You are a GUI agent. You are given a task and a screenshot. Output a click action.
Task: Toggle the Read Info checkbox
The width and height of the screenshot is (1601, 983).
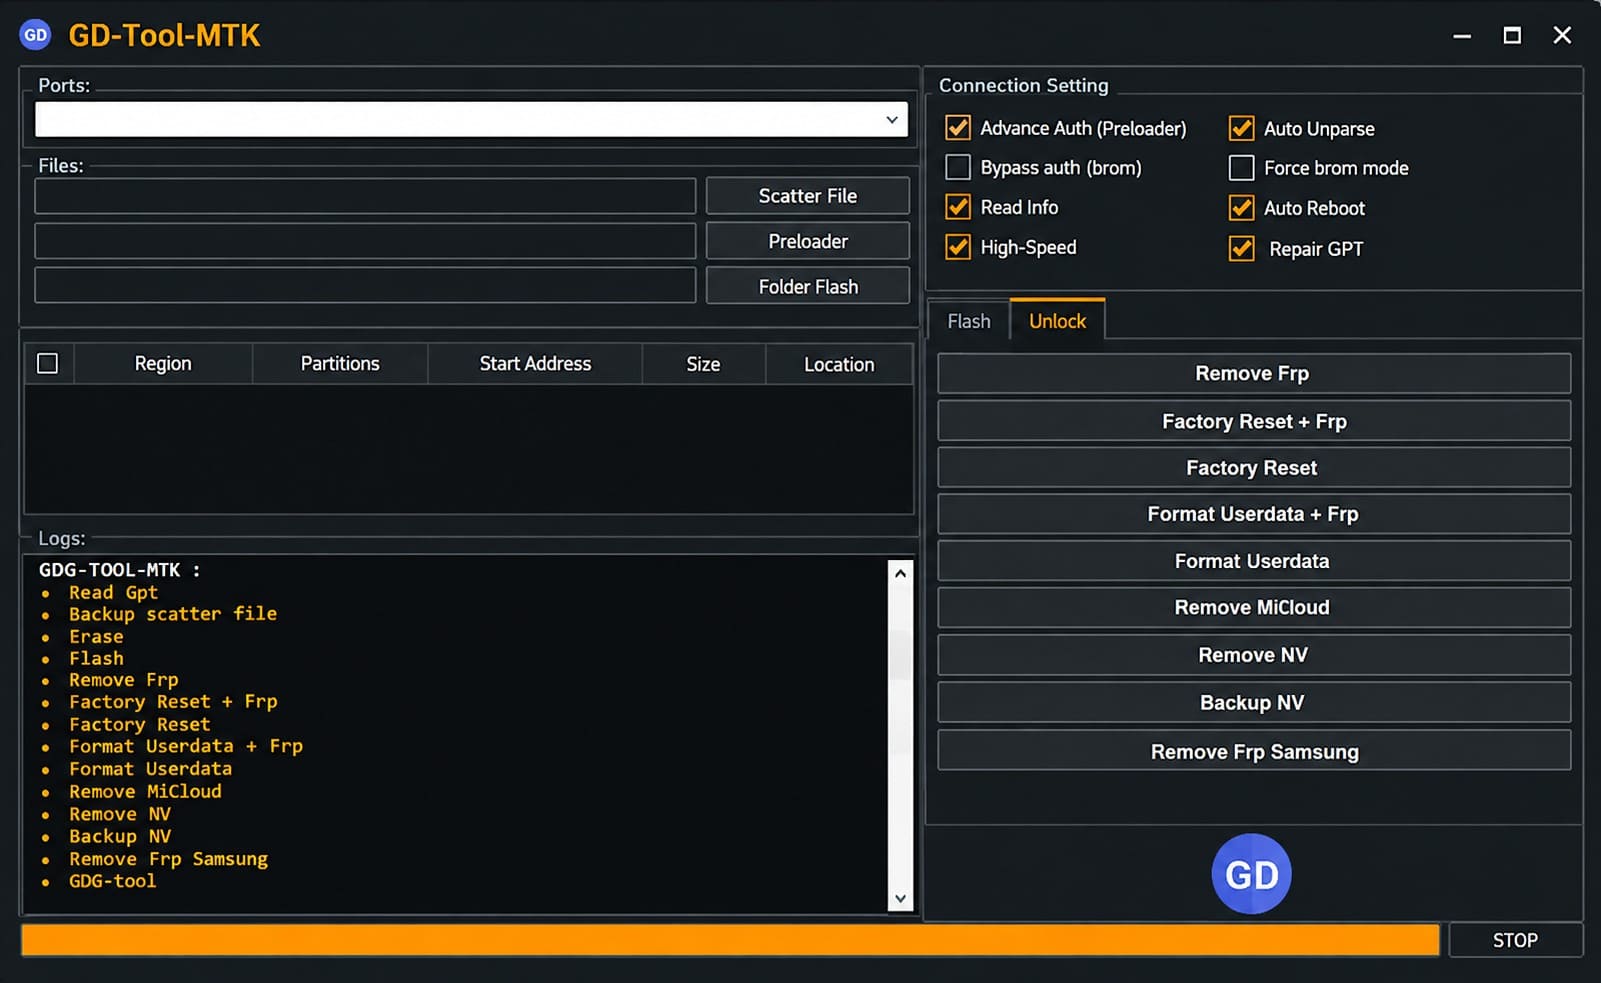tap(958, 207)
